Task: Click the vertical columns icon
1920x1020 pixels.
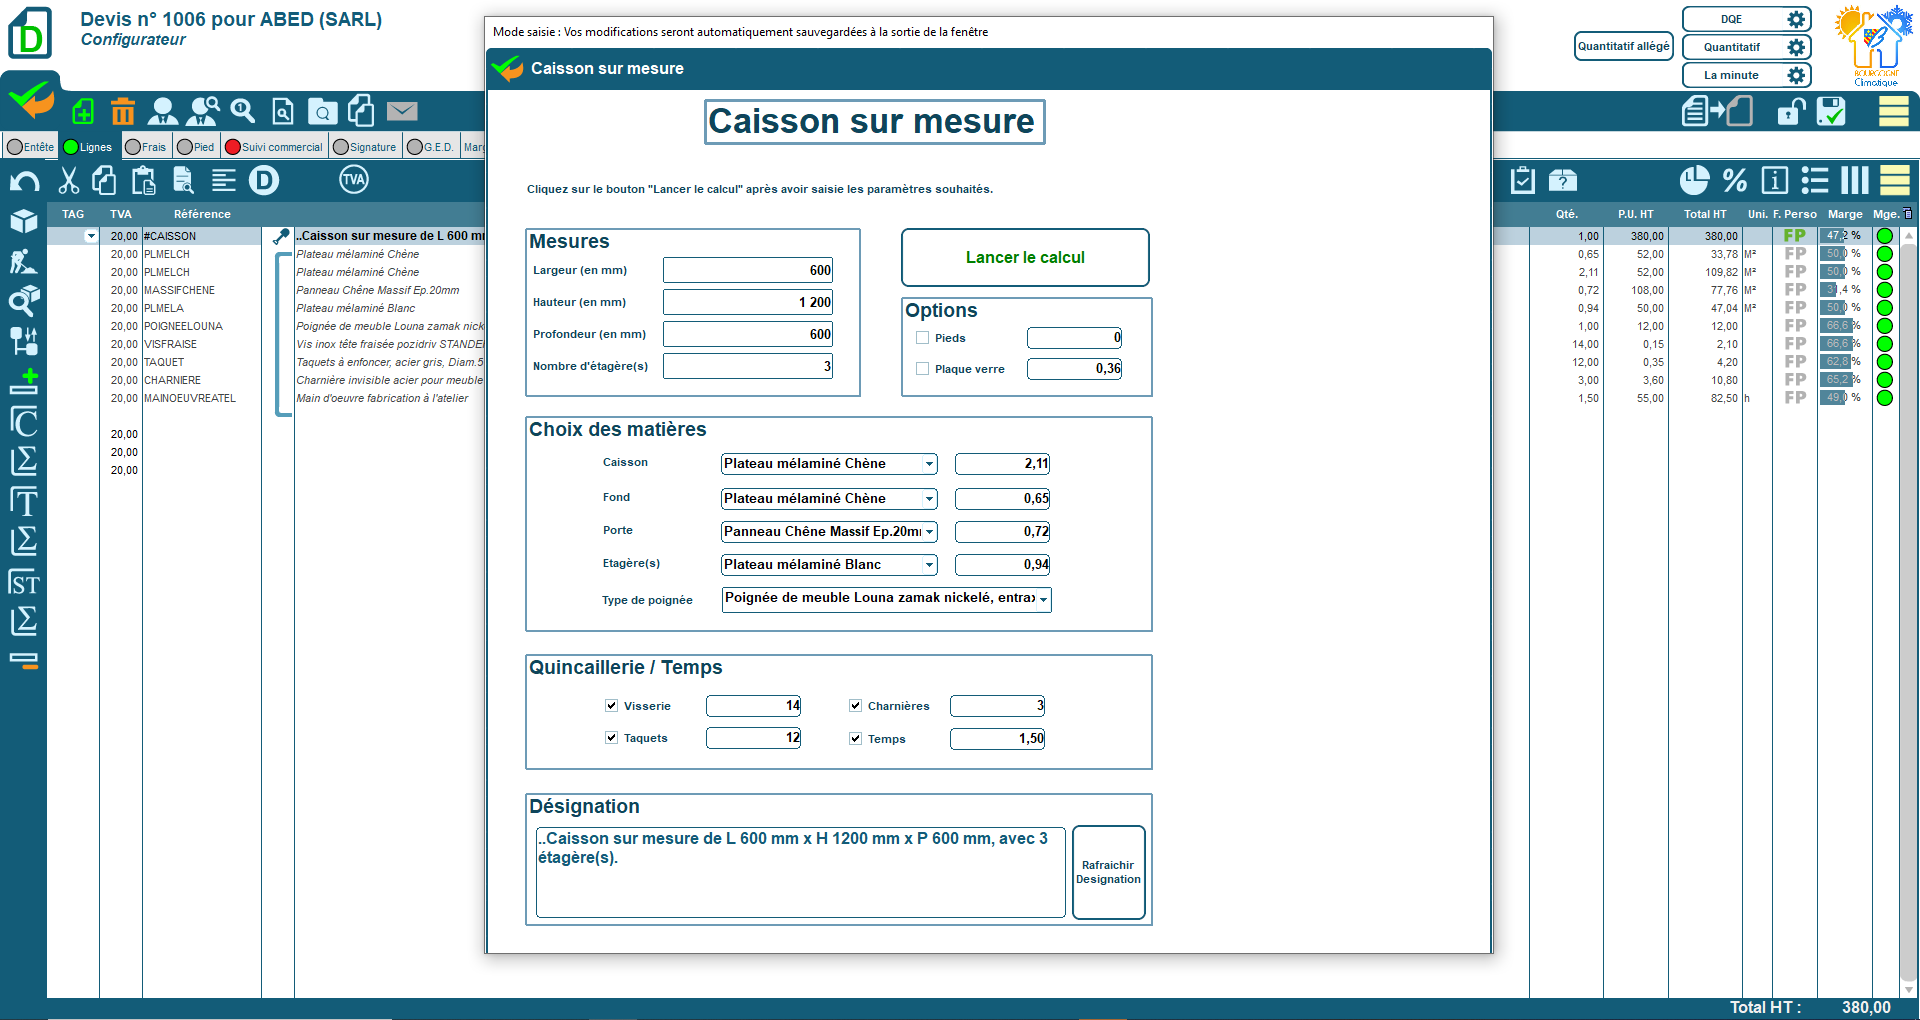Action: click(x=1855, y=180)
